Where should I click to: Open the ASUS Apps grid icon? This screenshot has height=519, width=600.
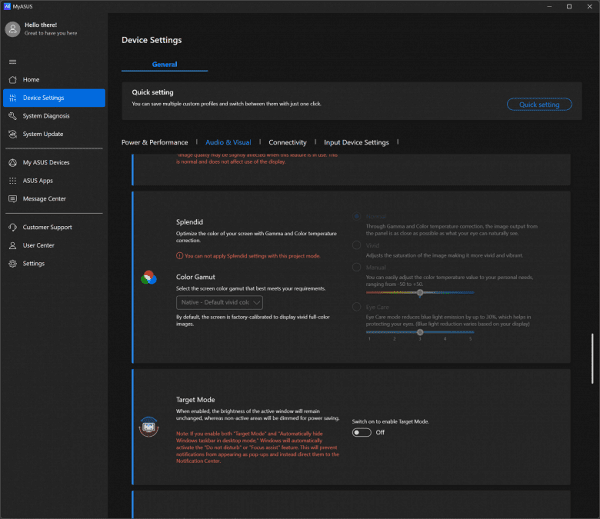point(12,180)
